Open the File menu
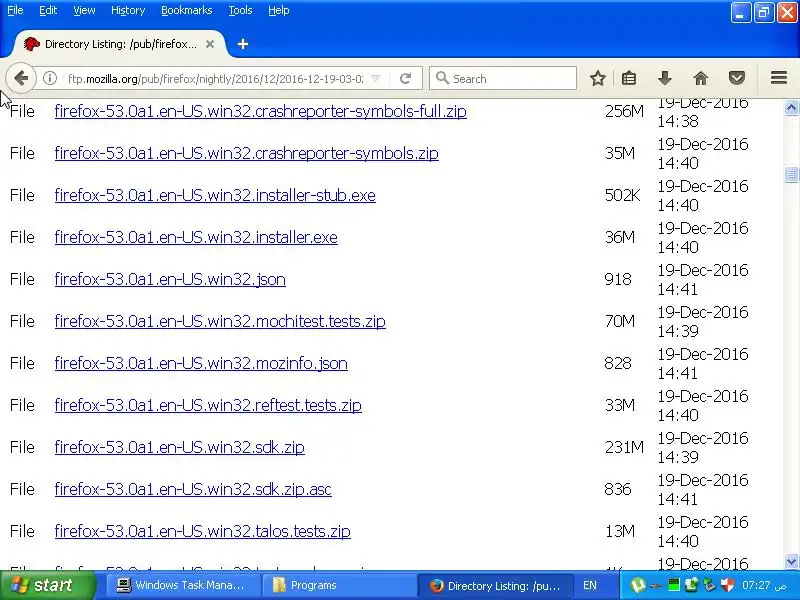The width and height of the screenshot is (800, 600). tap(15, 10)
